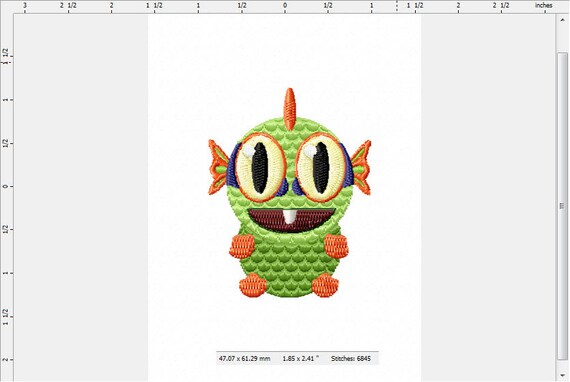Viewport: 570px width, 382px height.
Task: Click the bottom left orange foot
Action: click(253, 285)
